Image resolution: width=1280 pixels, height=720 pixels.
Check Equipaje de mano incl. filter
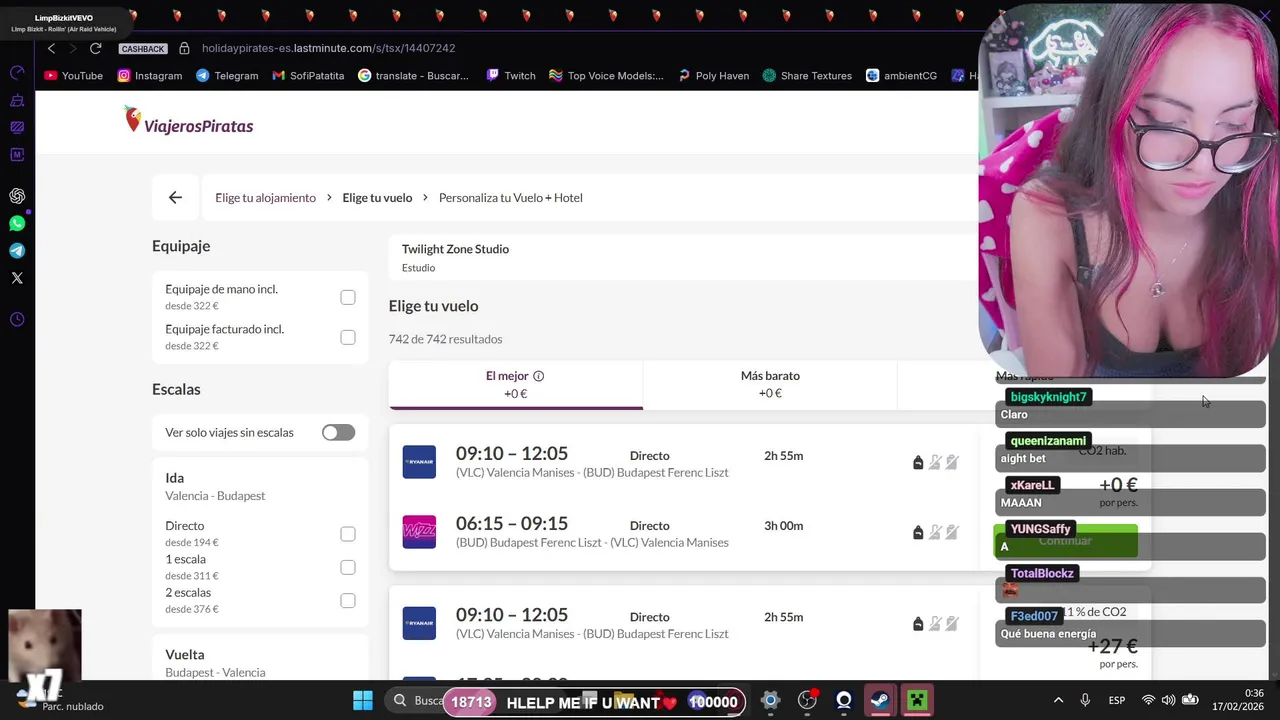(347, 297)
